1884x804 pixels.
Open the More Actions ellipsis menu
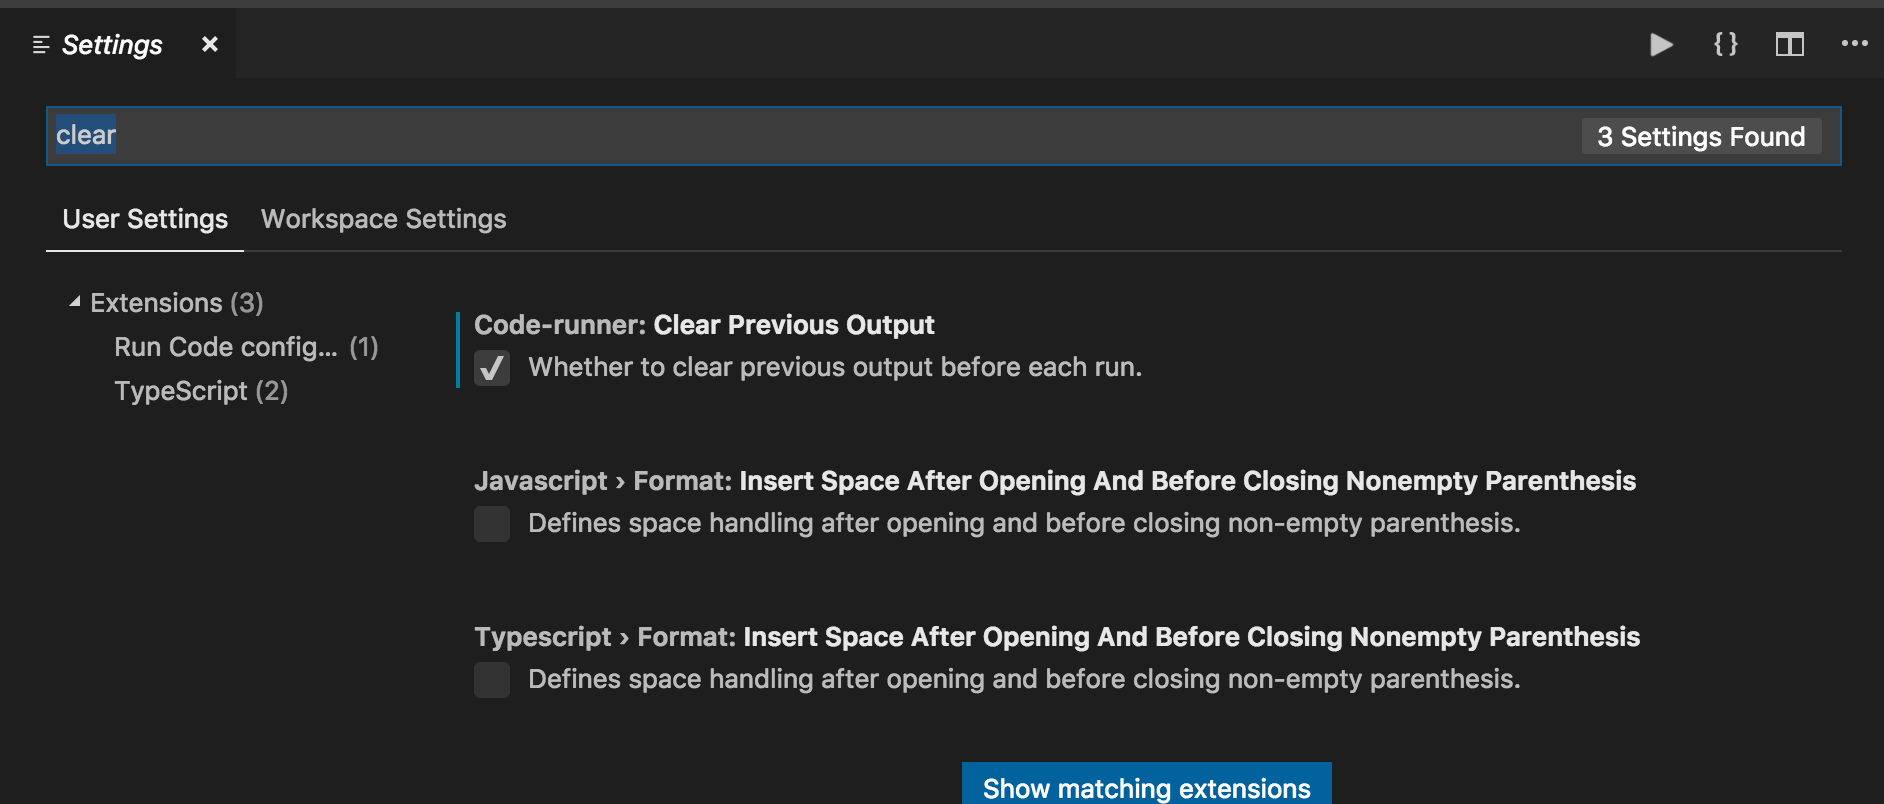(x=1854, y=44)
